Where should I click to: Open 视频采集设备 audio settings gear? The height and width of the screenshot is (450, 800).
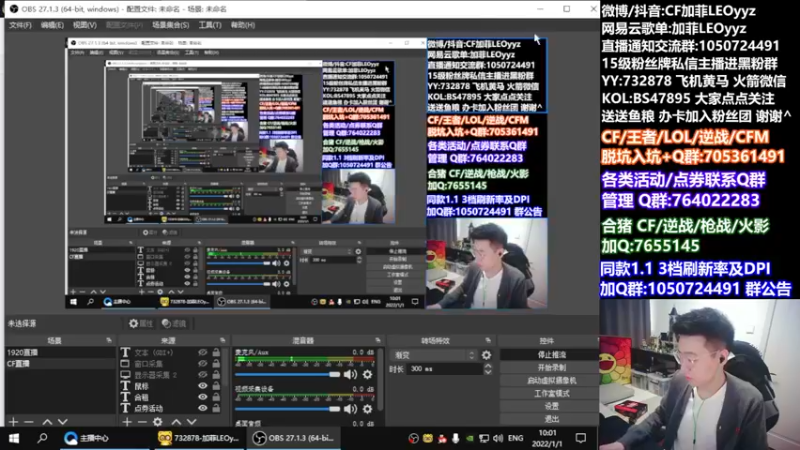367,409
